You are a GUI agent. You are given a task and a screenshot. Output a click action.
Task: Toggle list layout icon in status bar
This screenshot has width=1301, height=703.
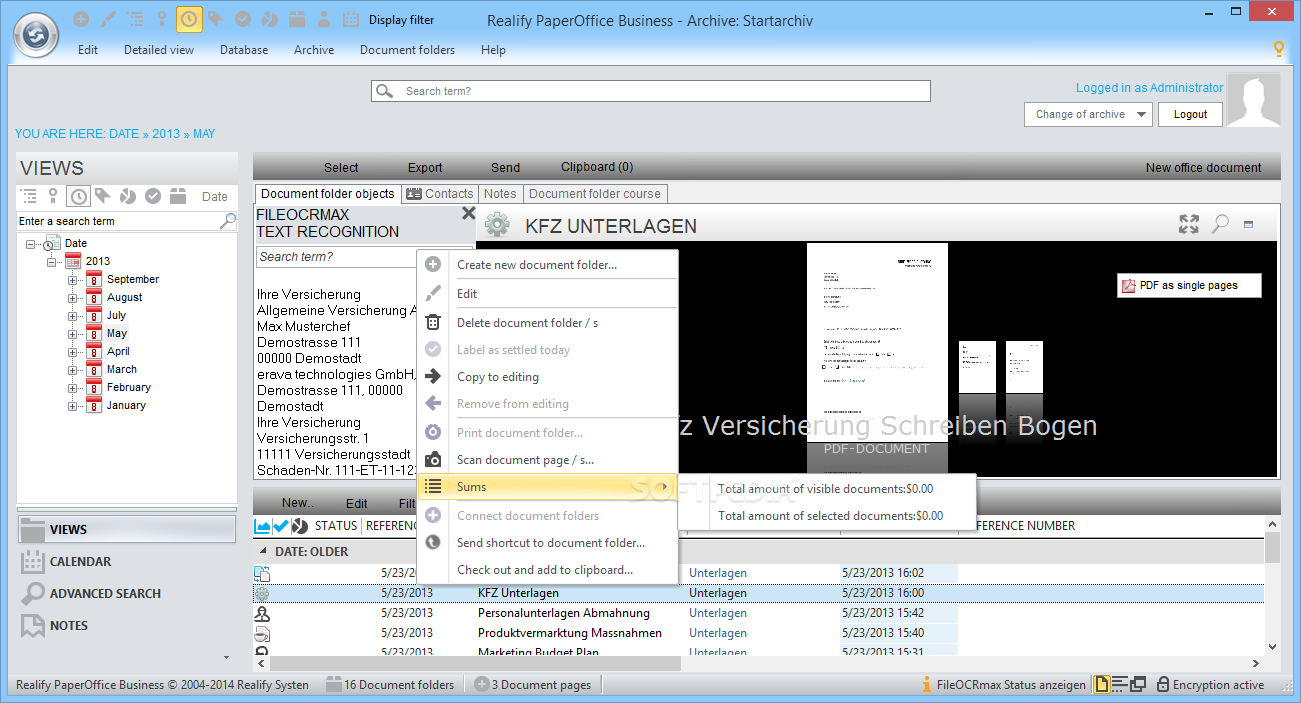click(1120, 685)
